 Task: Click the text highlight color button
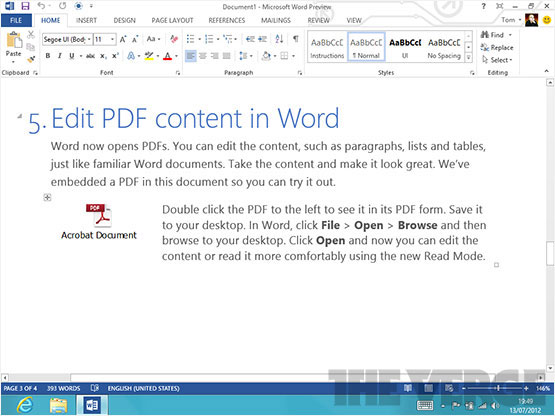point(149,56)
